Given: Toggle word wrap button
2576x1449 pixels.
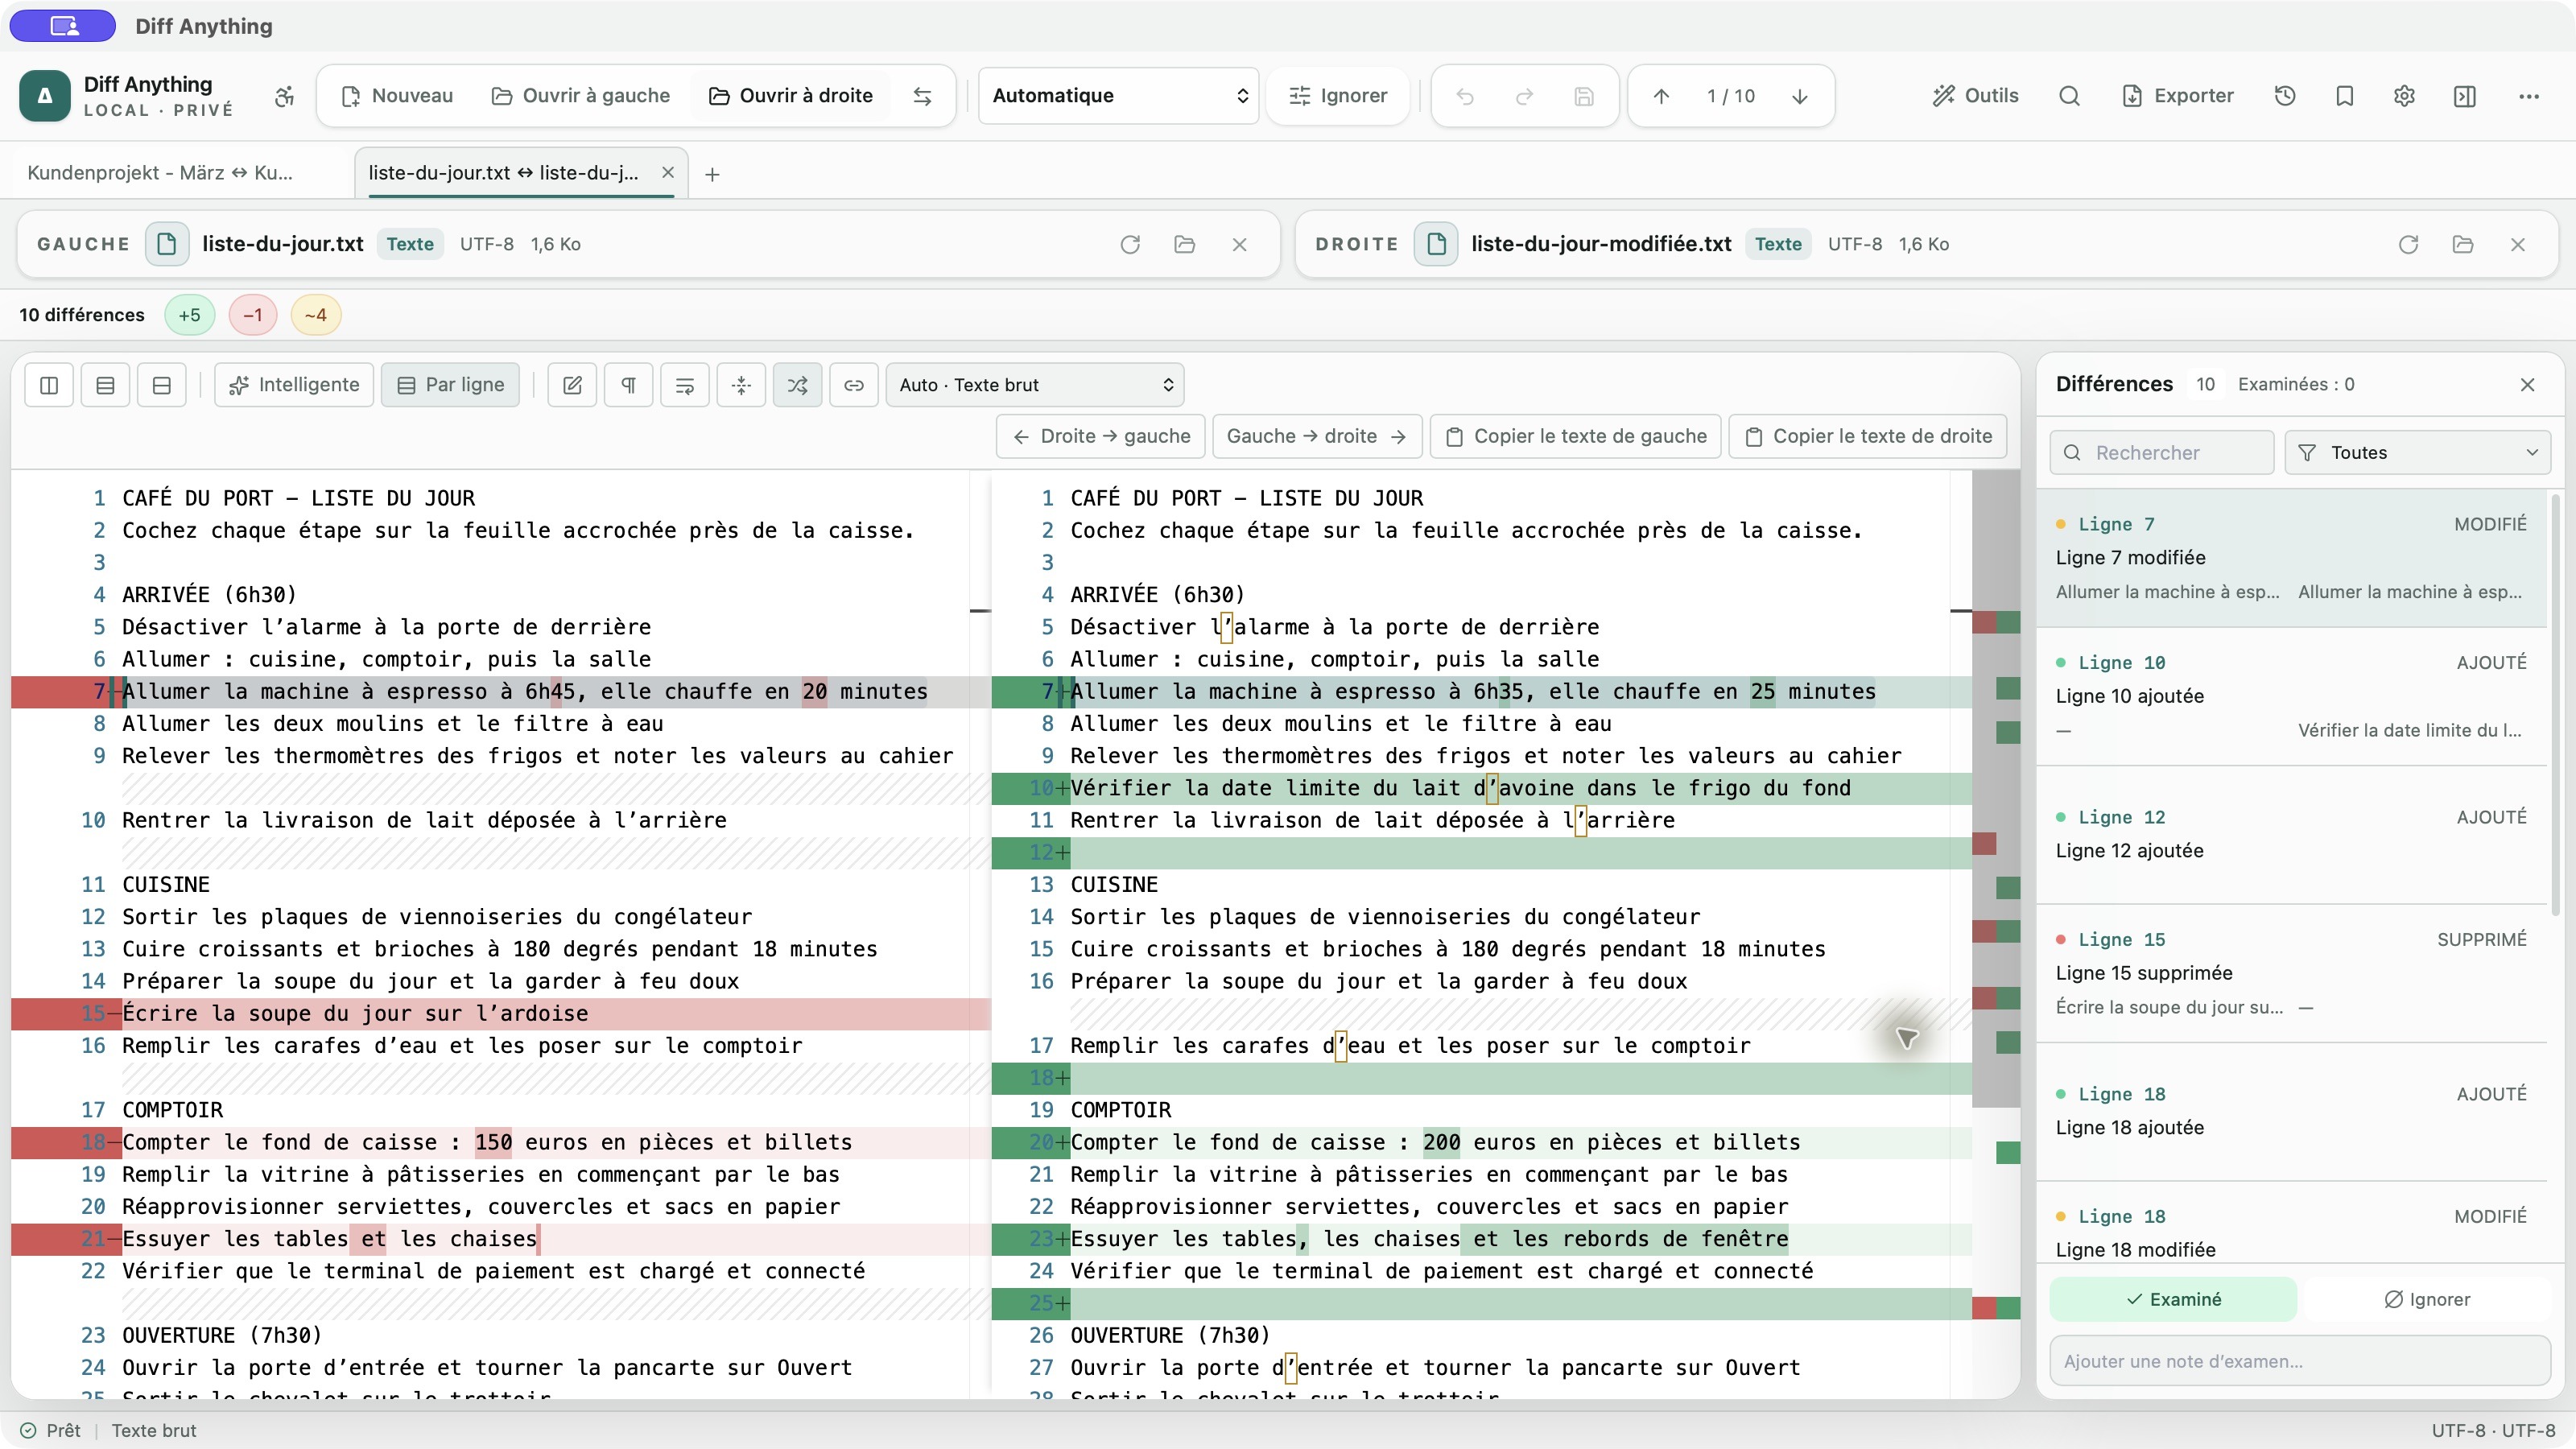Looking at the screenshot, I should click(685, 385).
